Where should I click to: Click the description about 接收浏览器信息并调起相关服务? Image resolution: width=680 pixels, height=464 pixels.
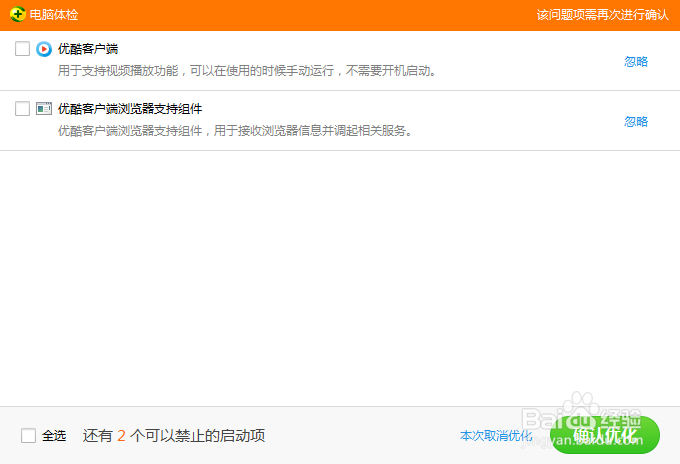click(235, 131)
